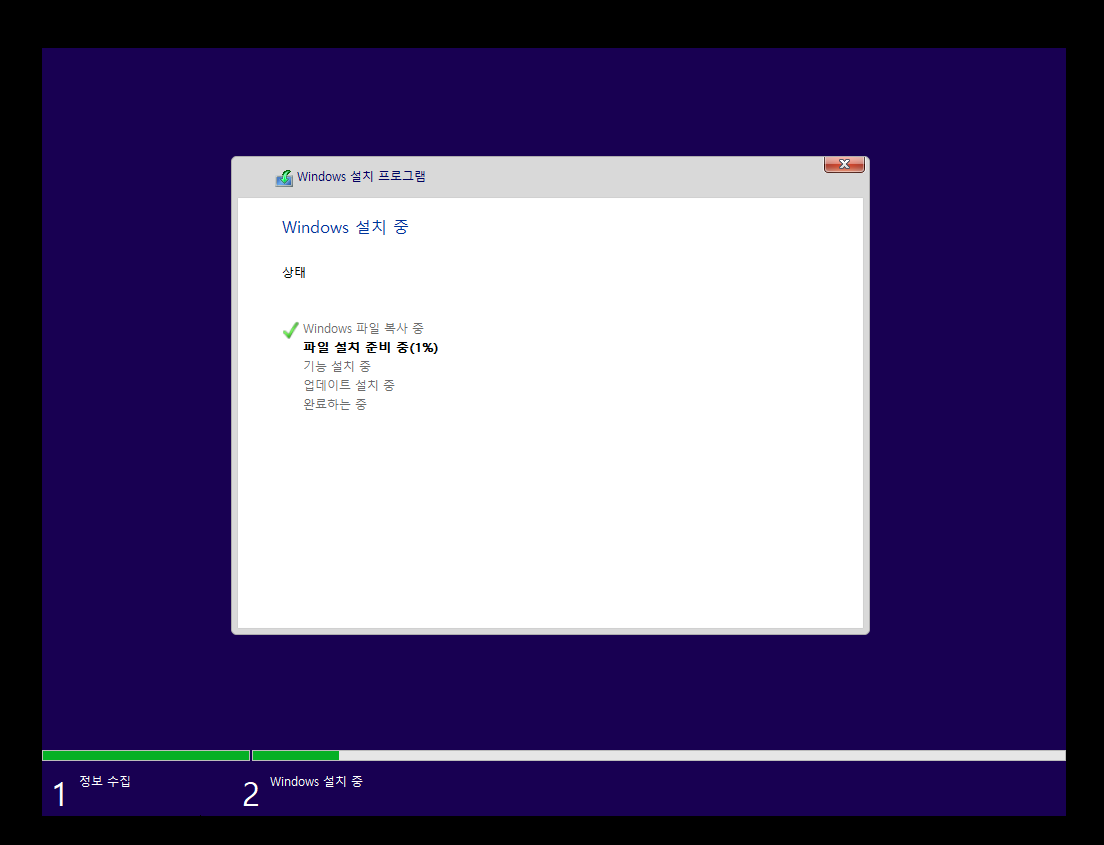Select the '업데이트 설치 중' status line
The height and width of the screenshot is (845, 1104).
(349, 385)
